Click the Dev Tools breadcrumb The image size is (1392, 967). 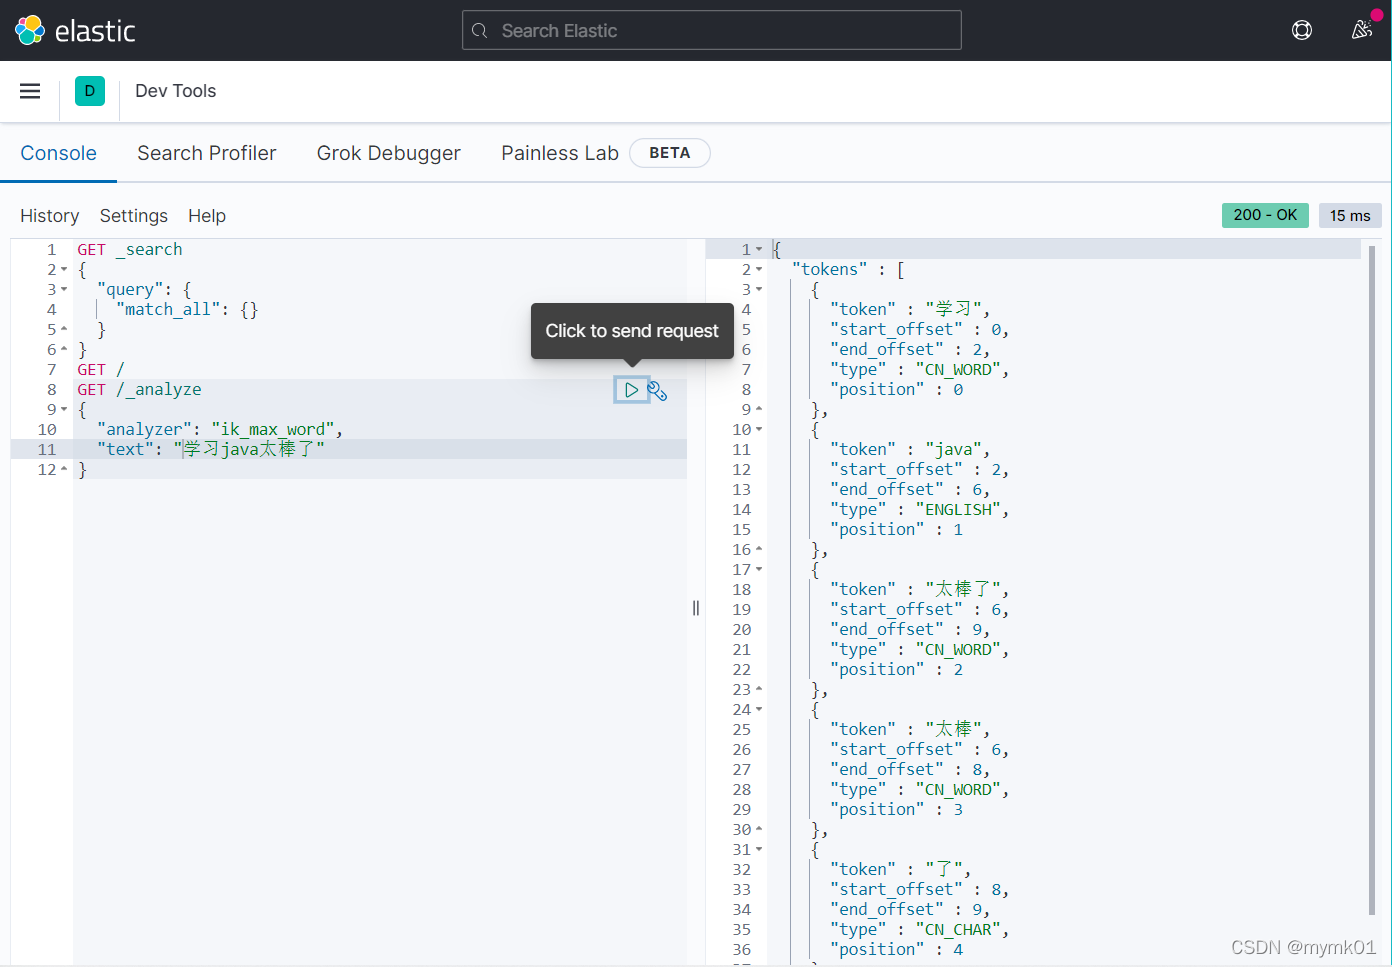pyautogui.click(x=176, y=91)
